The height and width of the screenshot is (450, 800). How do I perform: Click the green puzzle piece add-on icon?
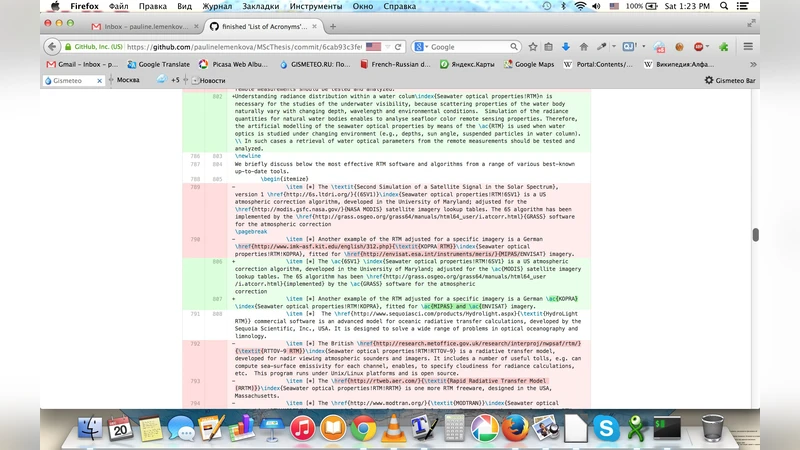(x=723, y=46)
